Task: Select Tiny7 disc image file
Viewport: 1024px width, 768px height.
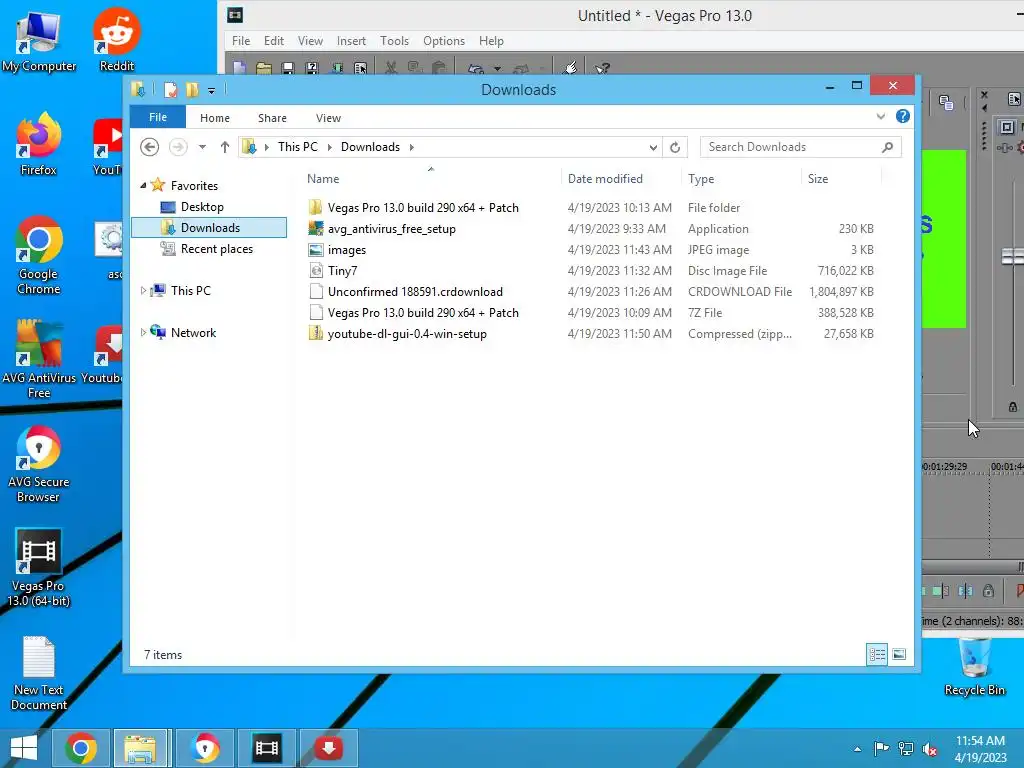Action: click(342, 270)
